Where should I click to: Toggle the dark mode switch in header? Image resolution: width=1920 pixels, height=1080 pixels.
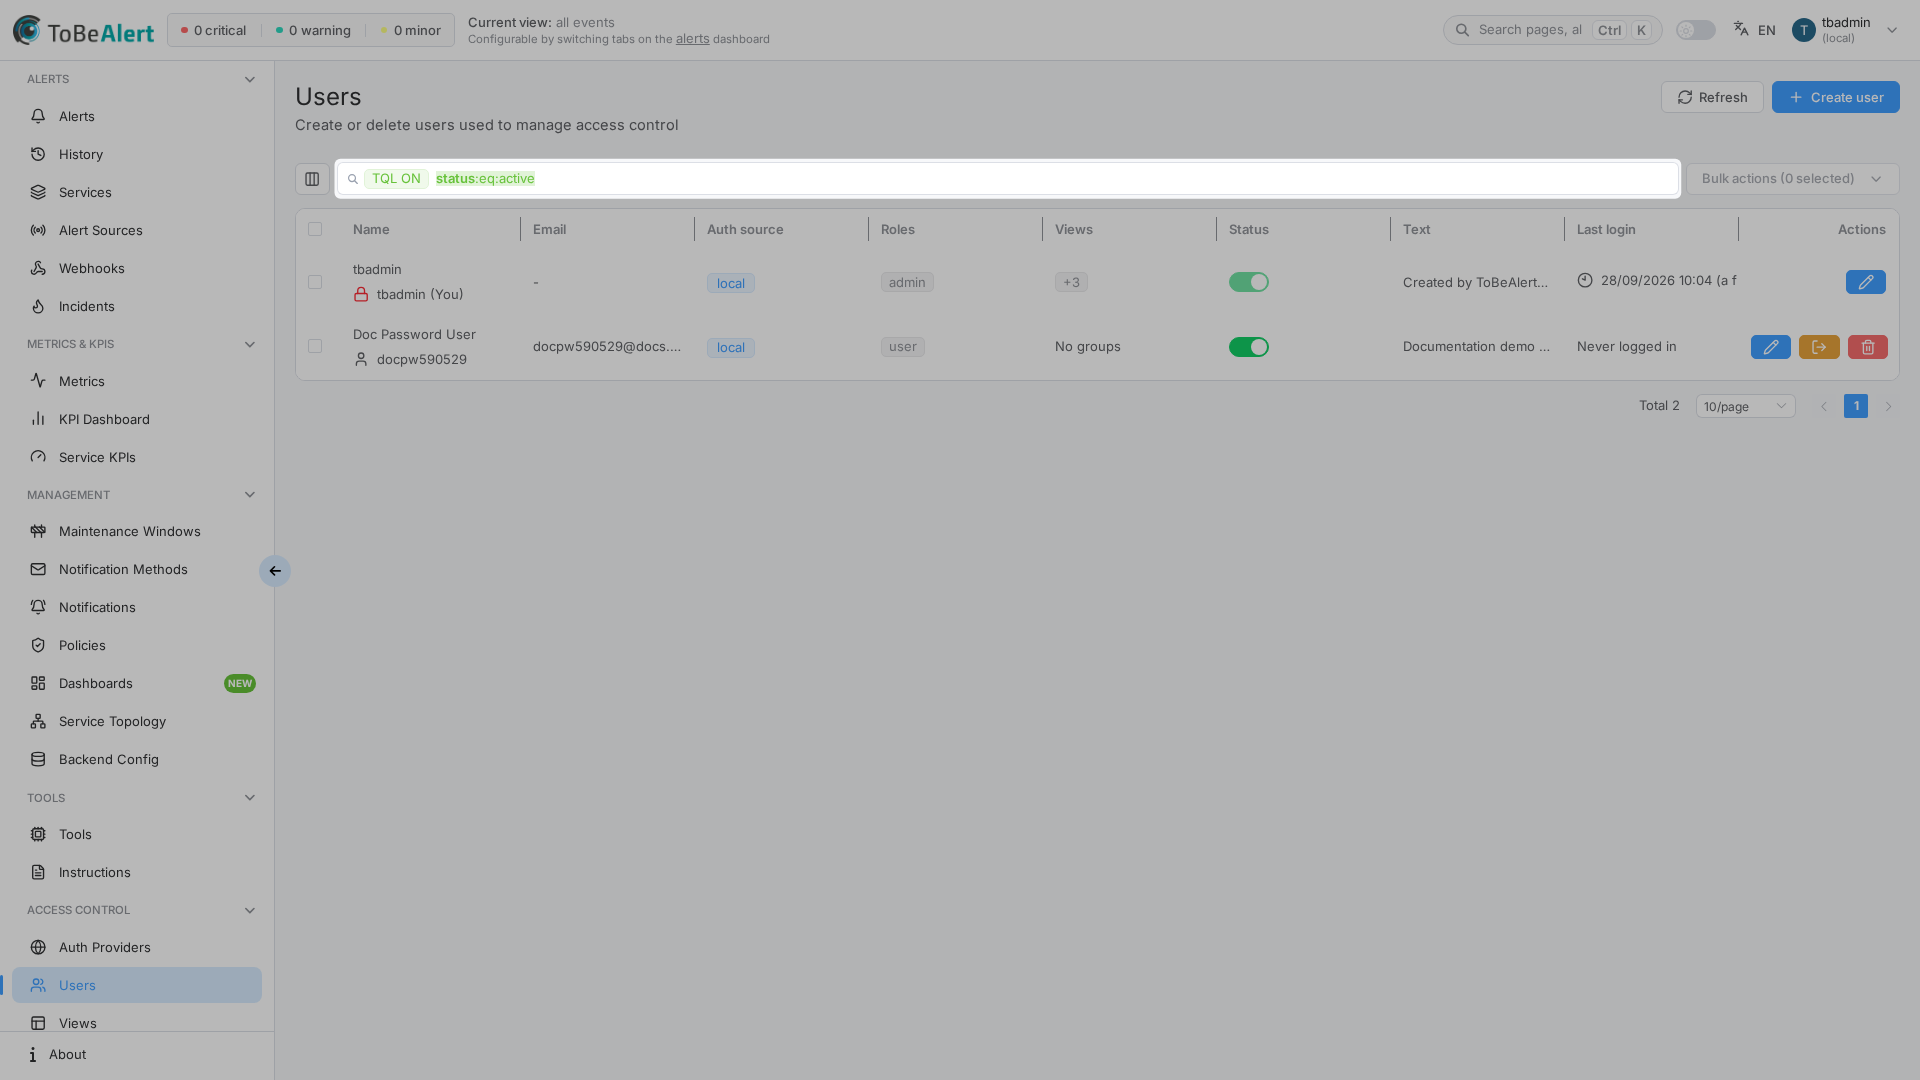pyautogui.click(x=1695, y=30)
